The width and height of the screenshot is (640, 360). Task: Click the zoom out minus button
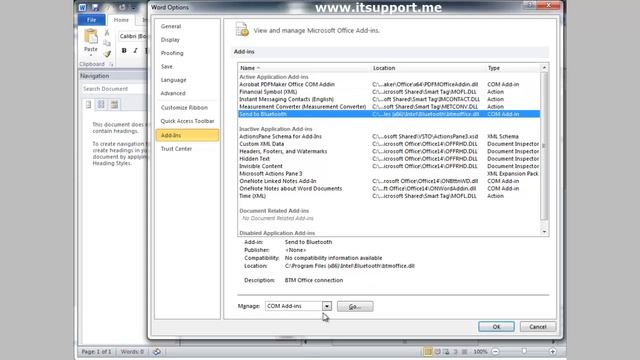pos(496,351)
